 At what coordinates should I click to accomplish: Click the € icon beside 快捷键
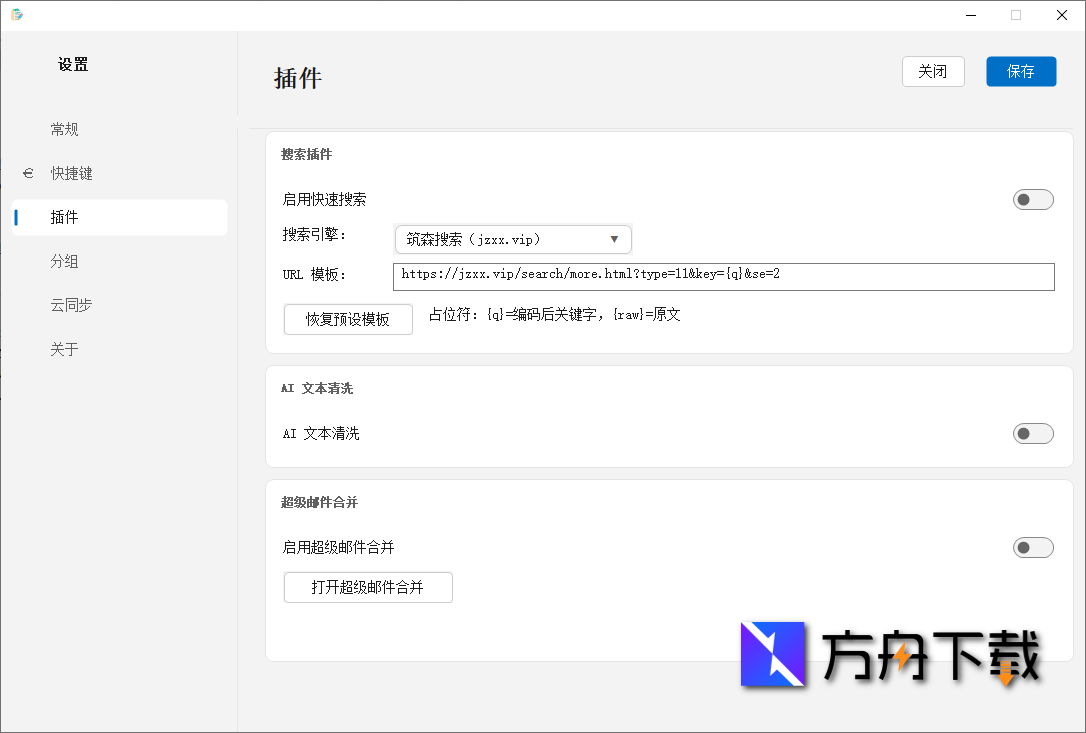point(28,172)
